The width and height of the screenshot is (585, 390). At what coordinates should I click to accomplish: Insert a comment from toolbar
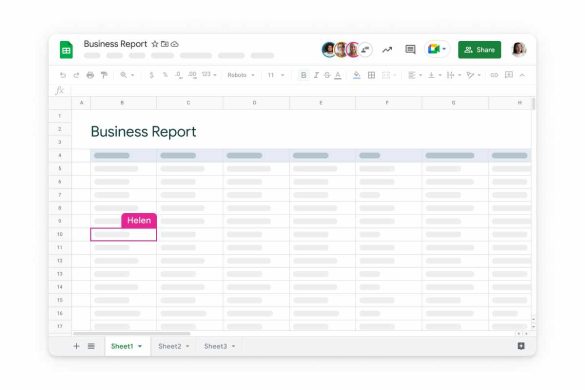[x=509, y=75]
